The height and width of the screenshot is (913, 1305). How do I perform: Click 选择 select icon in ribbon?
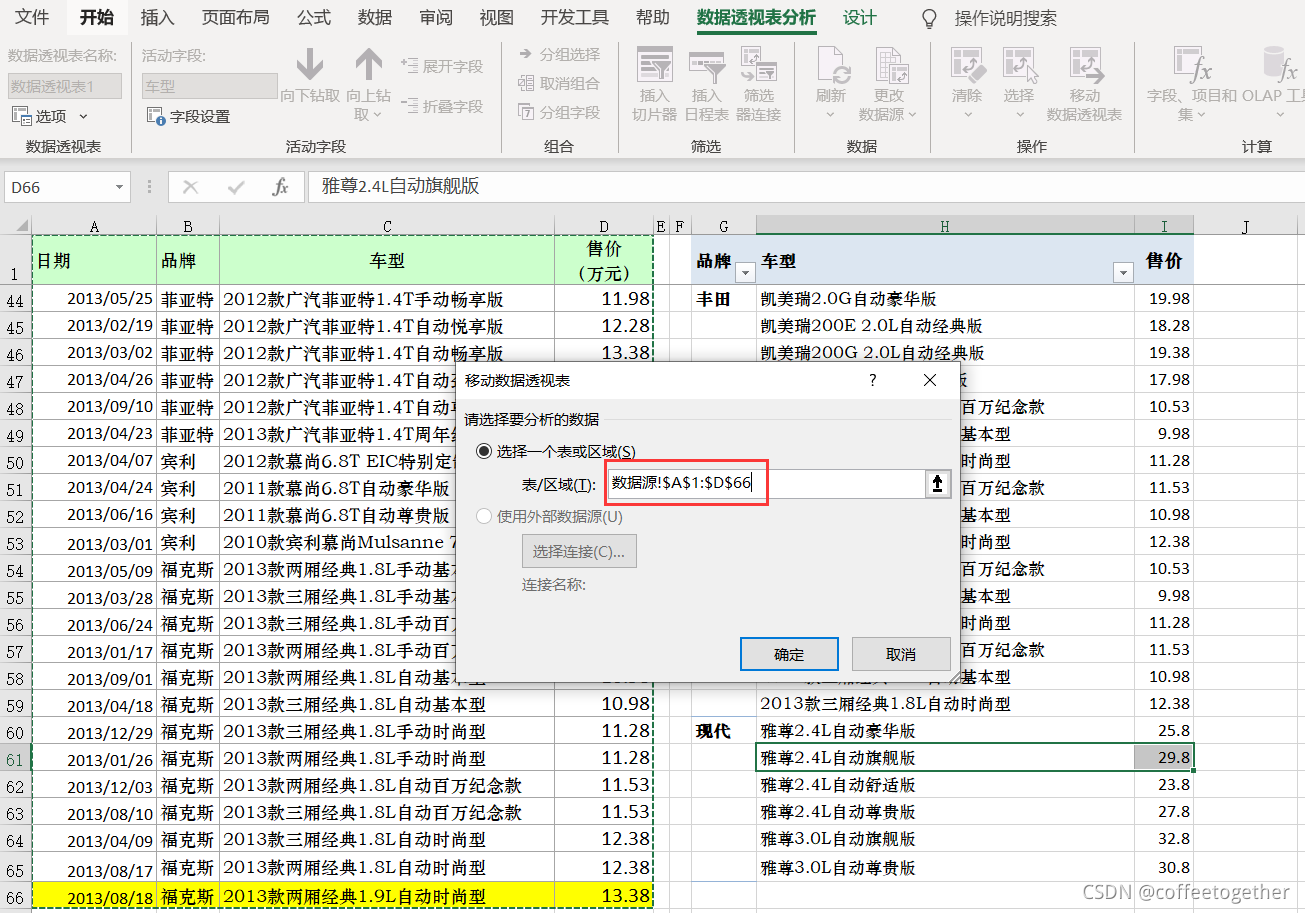1019,66
